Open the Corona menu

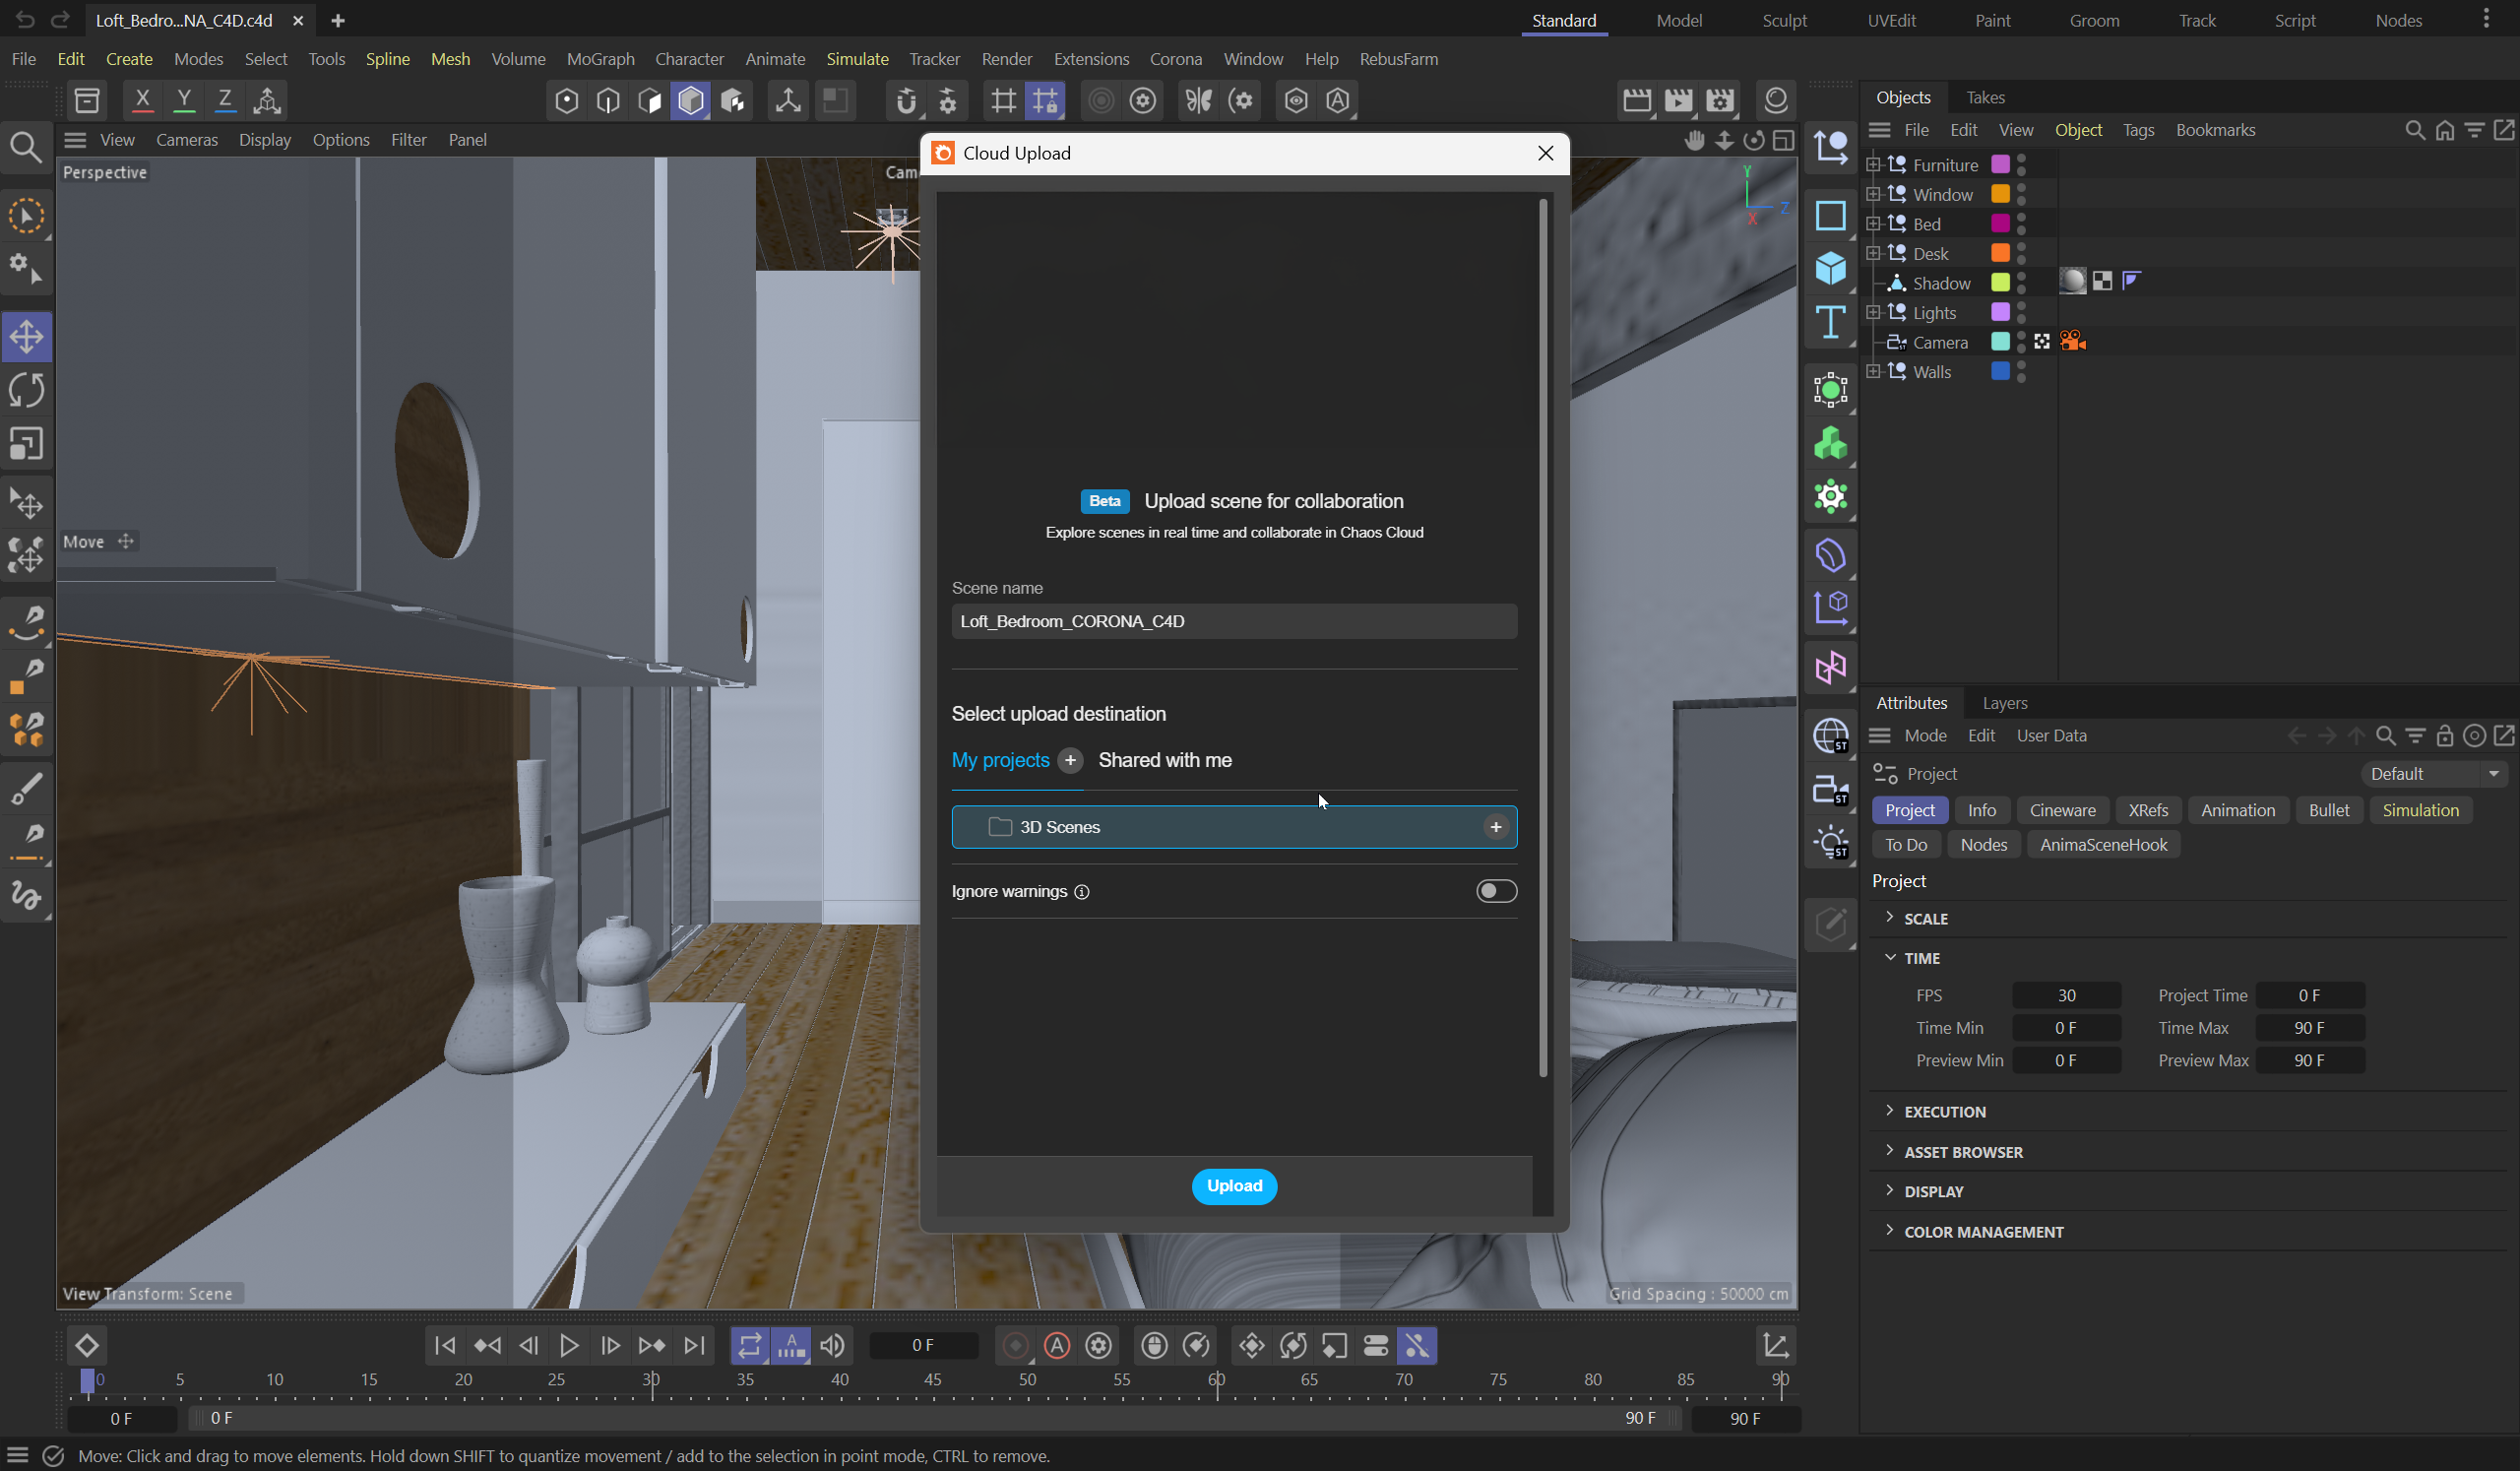pyautogui.click(x=1175, y=59)
